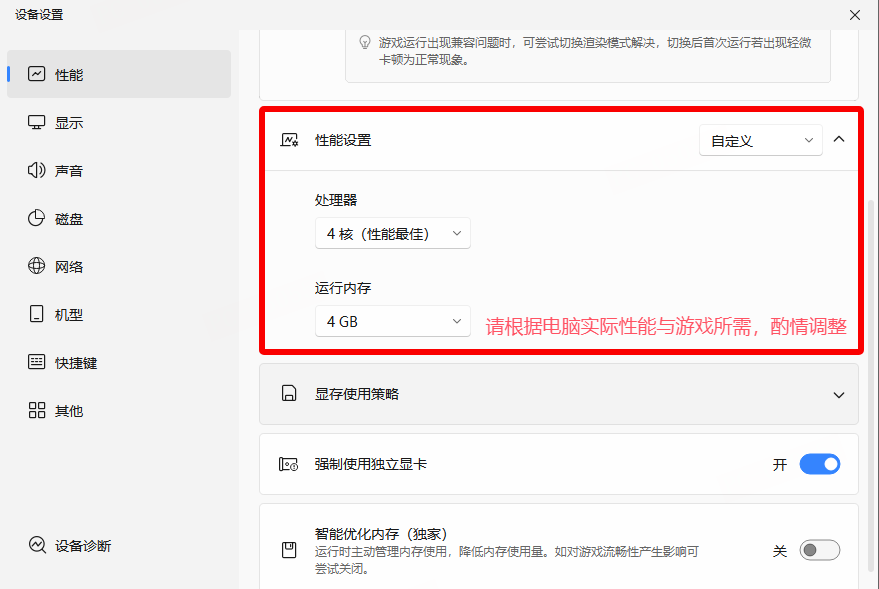Click the 性能 monitor icon in sidebar
The width and height of the screenshot is (879, 589).
37,74
